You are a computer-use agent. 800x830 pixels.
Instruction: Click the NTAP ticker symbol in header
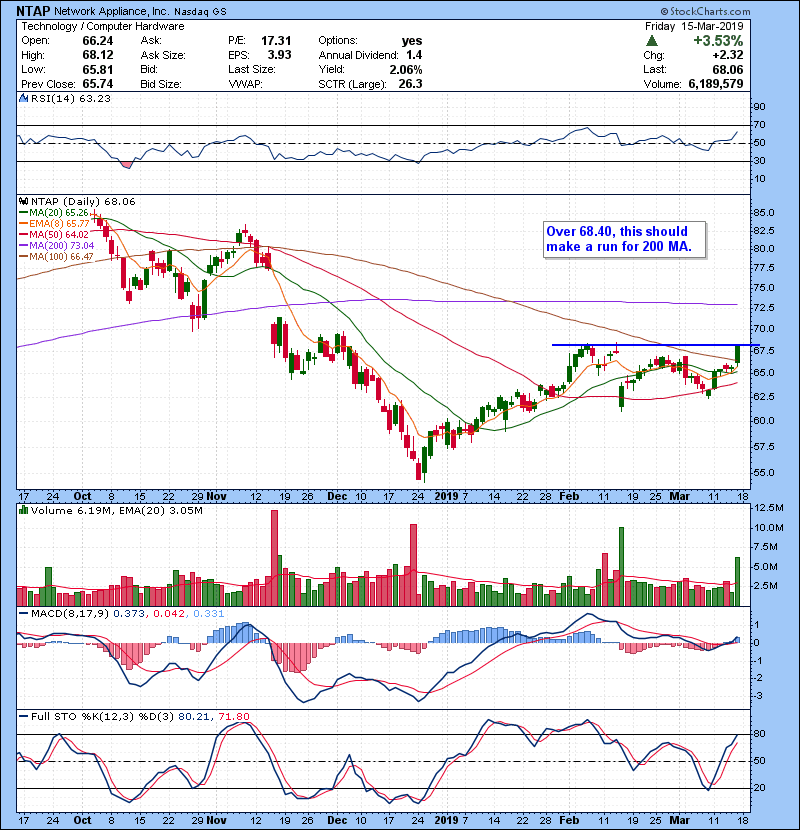tap(33, 11)
